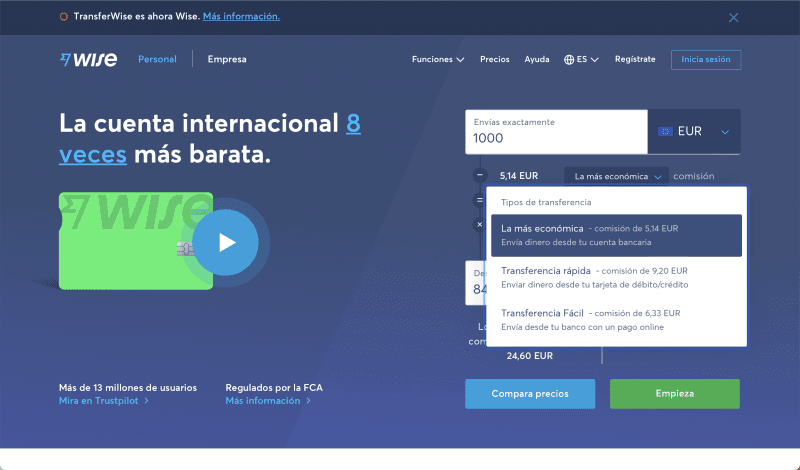This screenshot has width=800, height=470.
Task: Open the ES language selector
Action: click(x=581, y=59)
